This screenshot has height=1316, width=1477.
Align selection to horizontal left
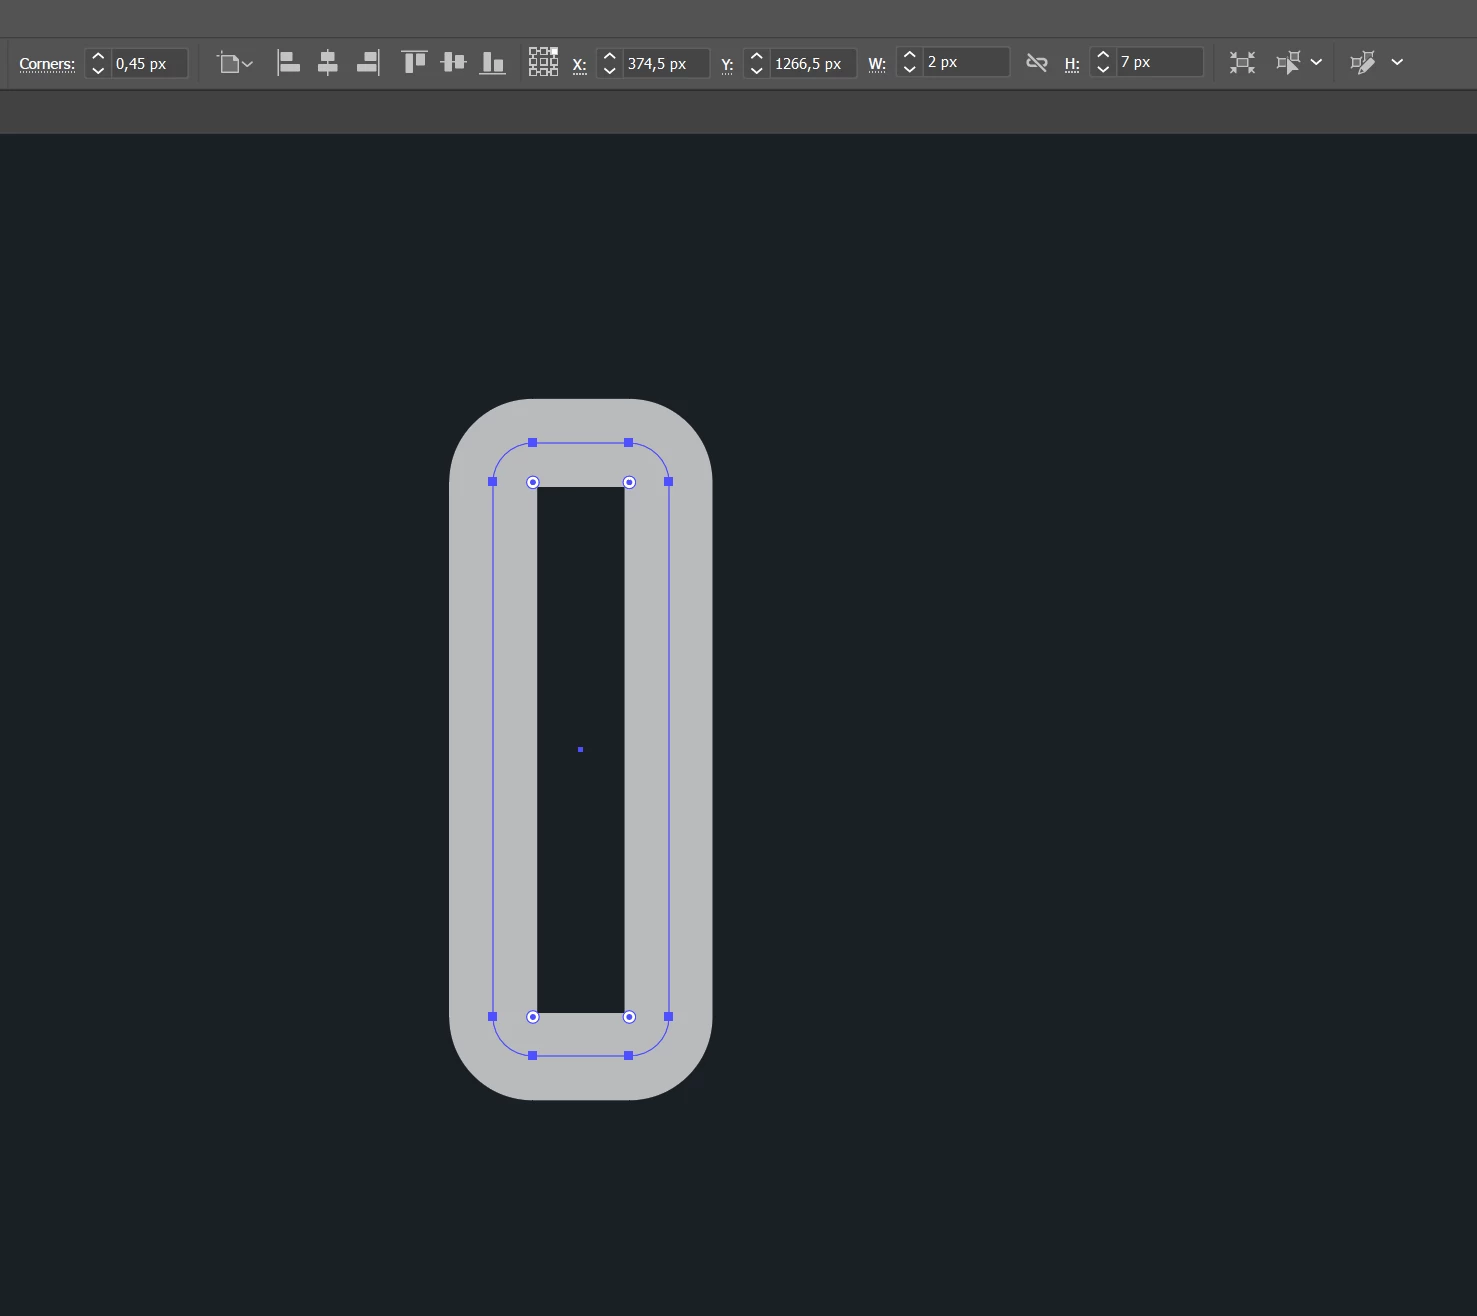pos(288,63)
